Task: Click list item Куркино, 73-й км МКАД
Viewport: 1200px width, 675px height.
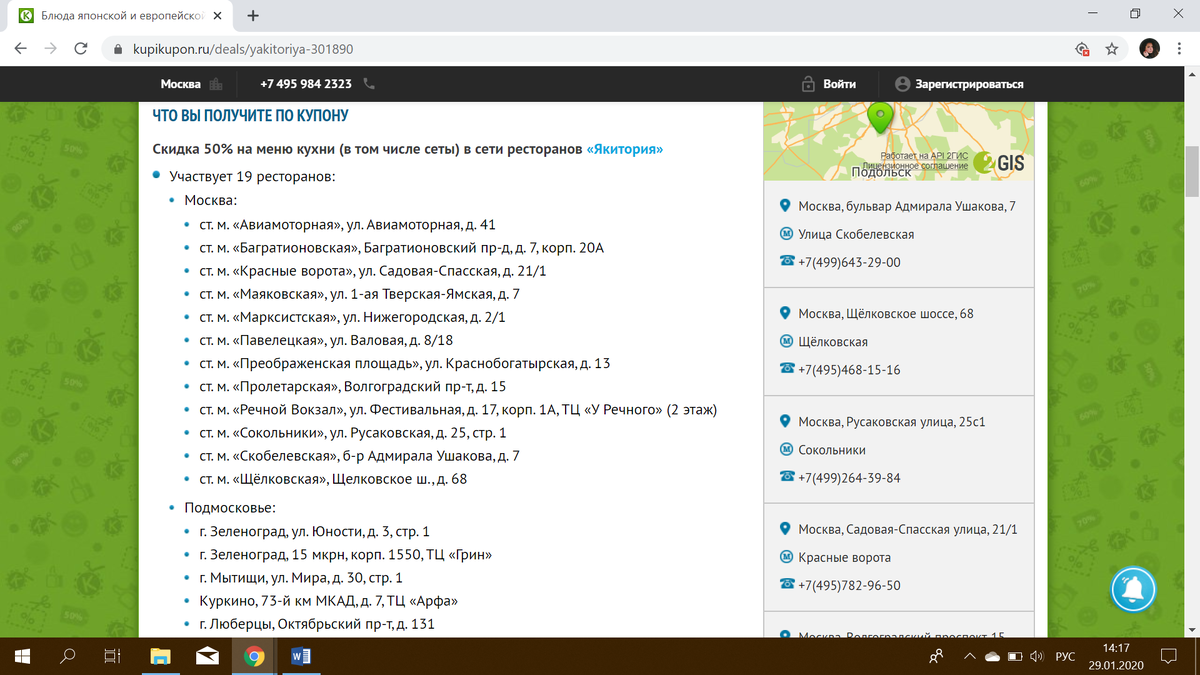Action: (329, 601)
